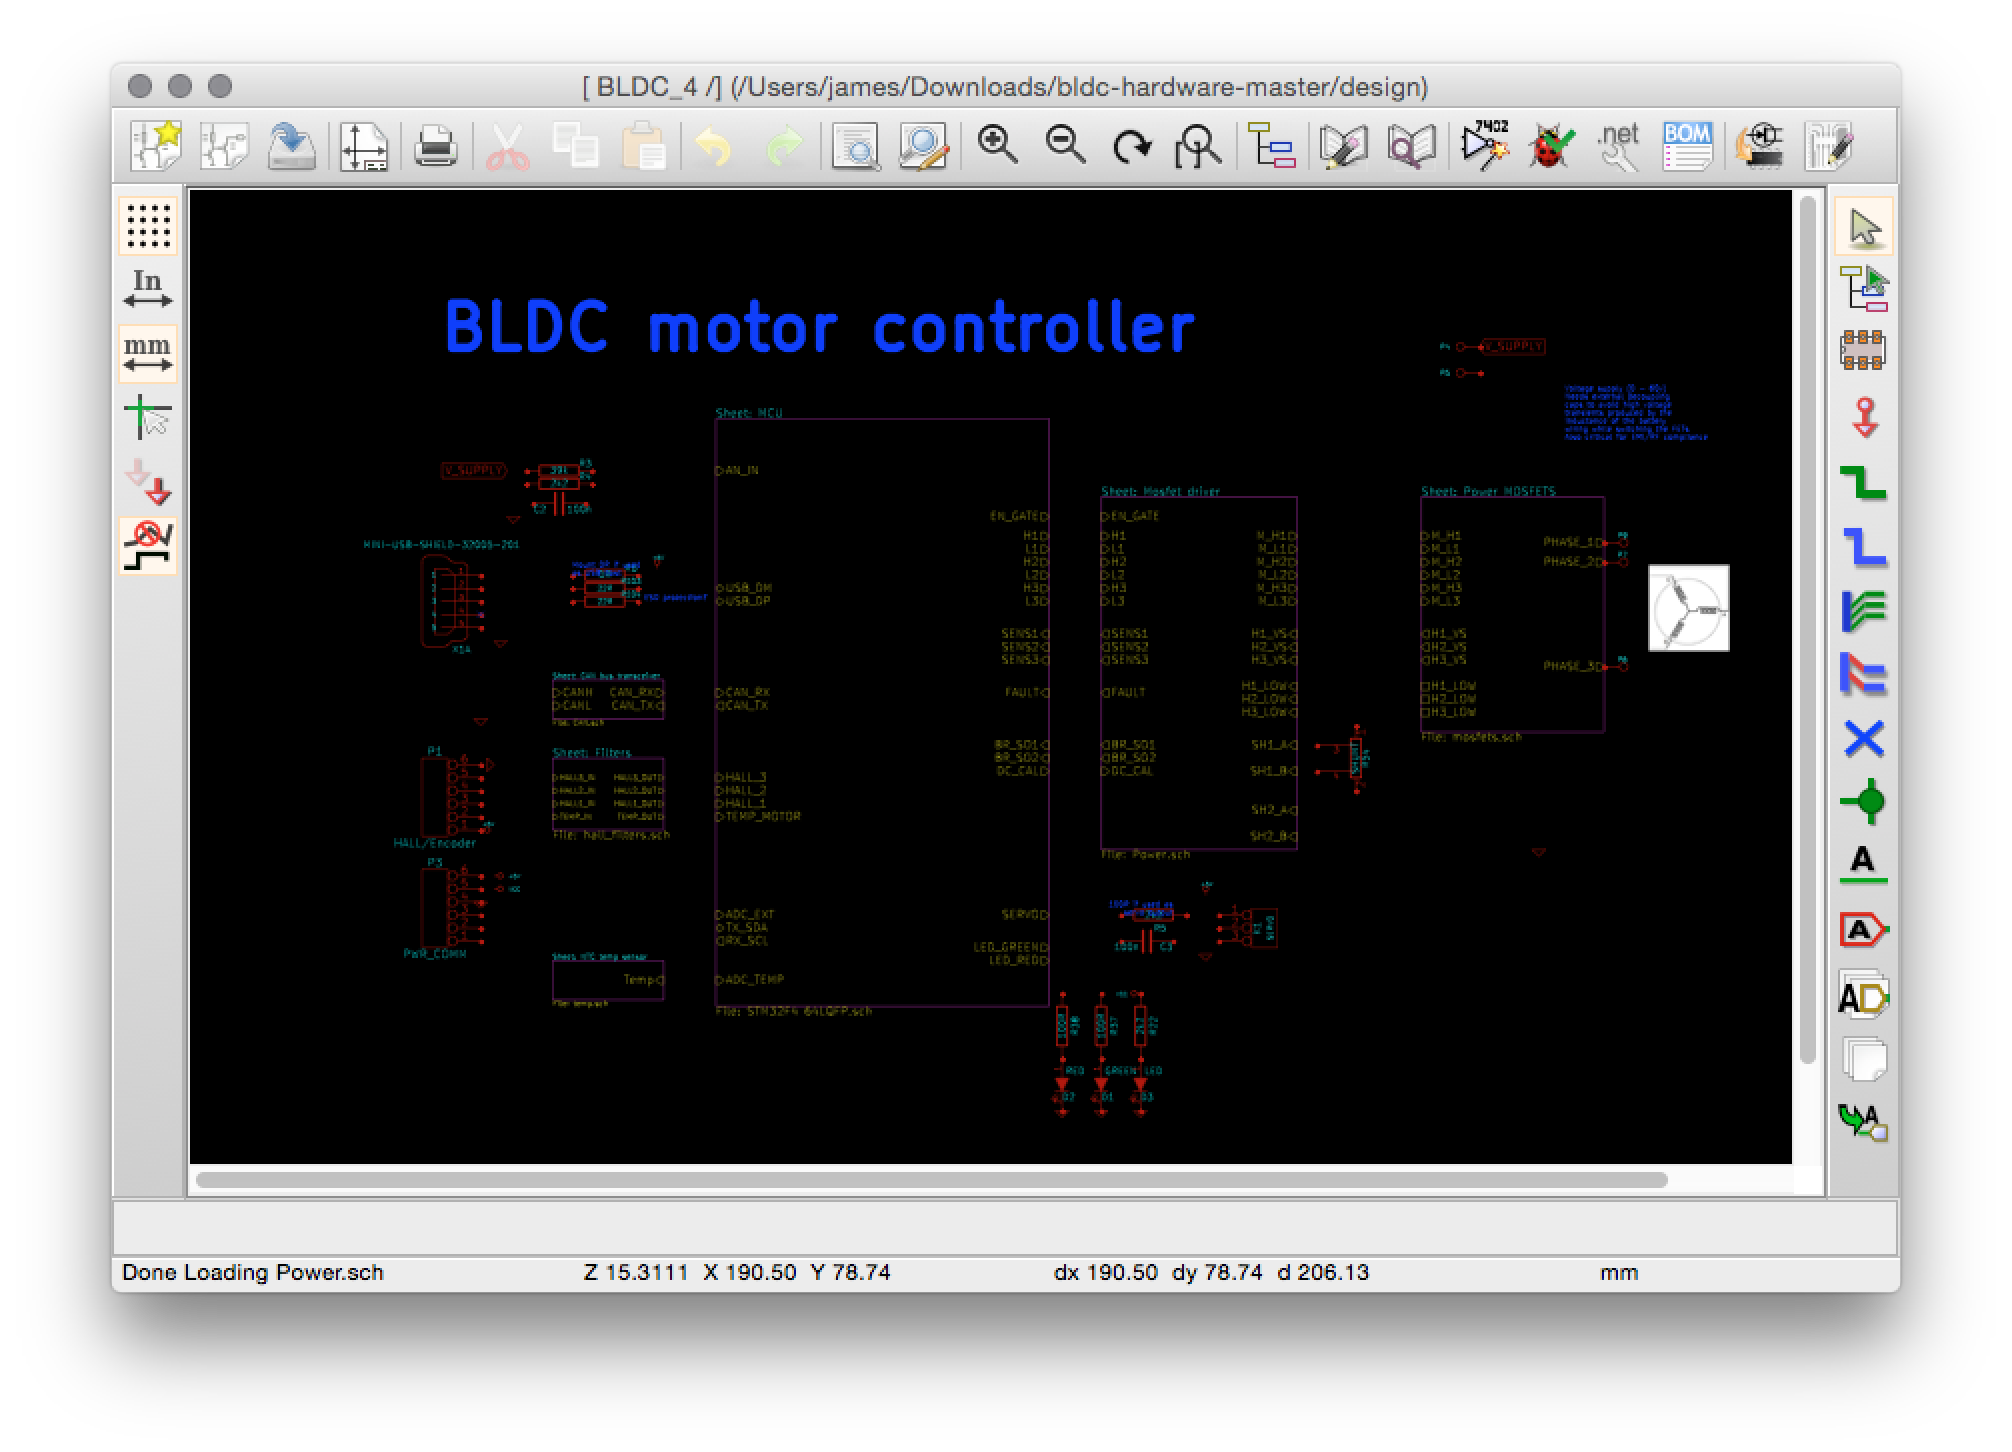Open Find component or text
2012x1452 pixels.
[856, 147]
